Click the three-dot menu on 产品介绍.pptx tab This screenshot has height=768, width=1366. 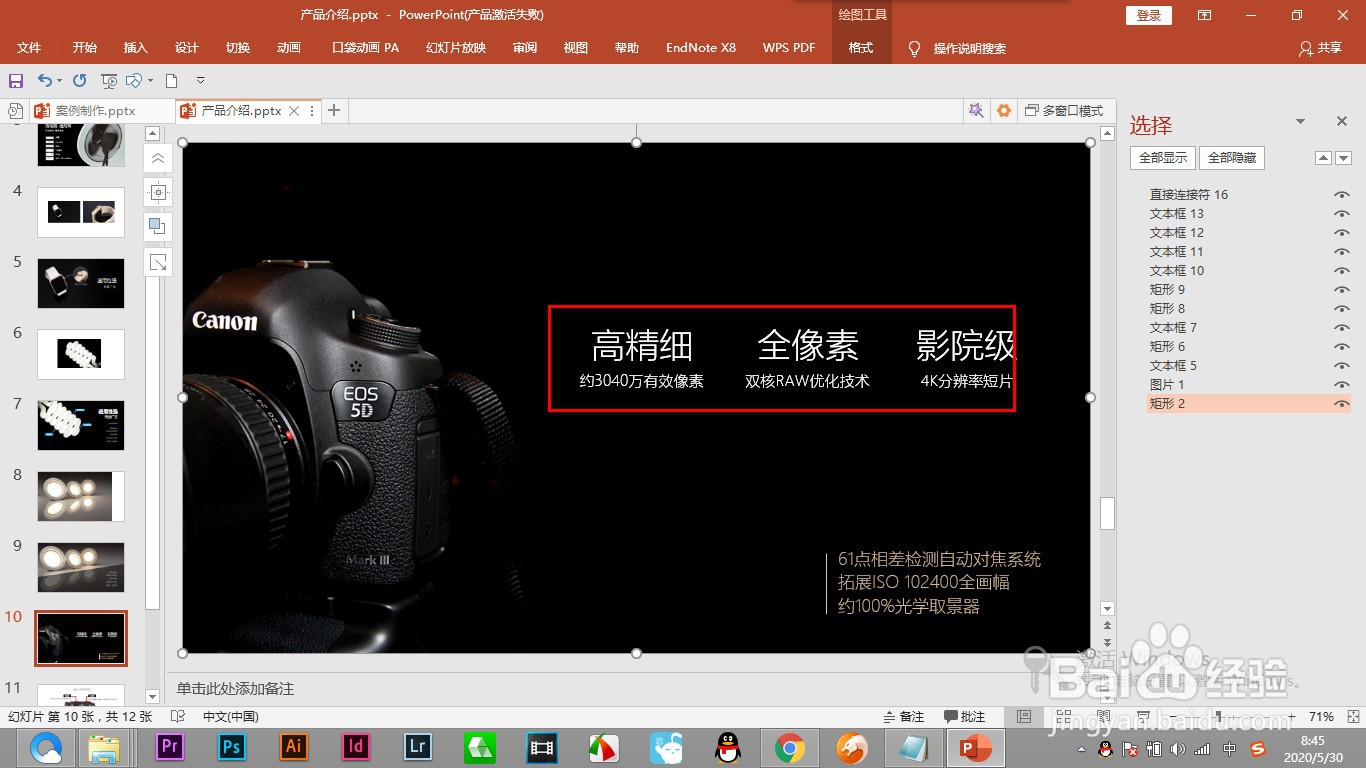pyautogui.click(x=313, y=111)
